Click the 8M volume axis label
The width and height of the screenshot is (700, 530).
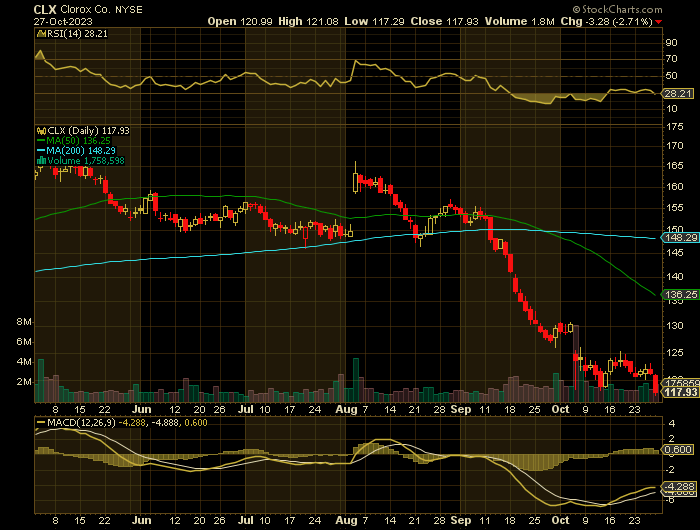[x=24, y=322]
